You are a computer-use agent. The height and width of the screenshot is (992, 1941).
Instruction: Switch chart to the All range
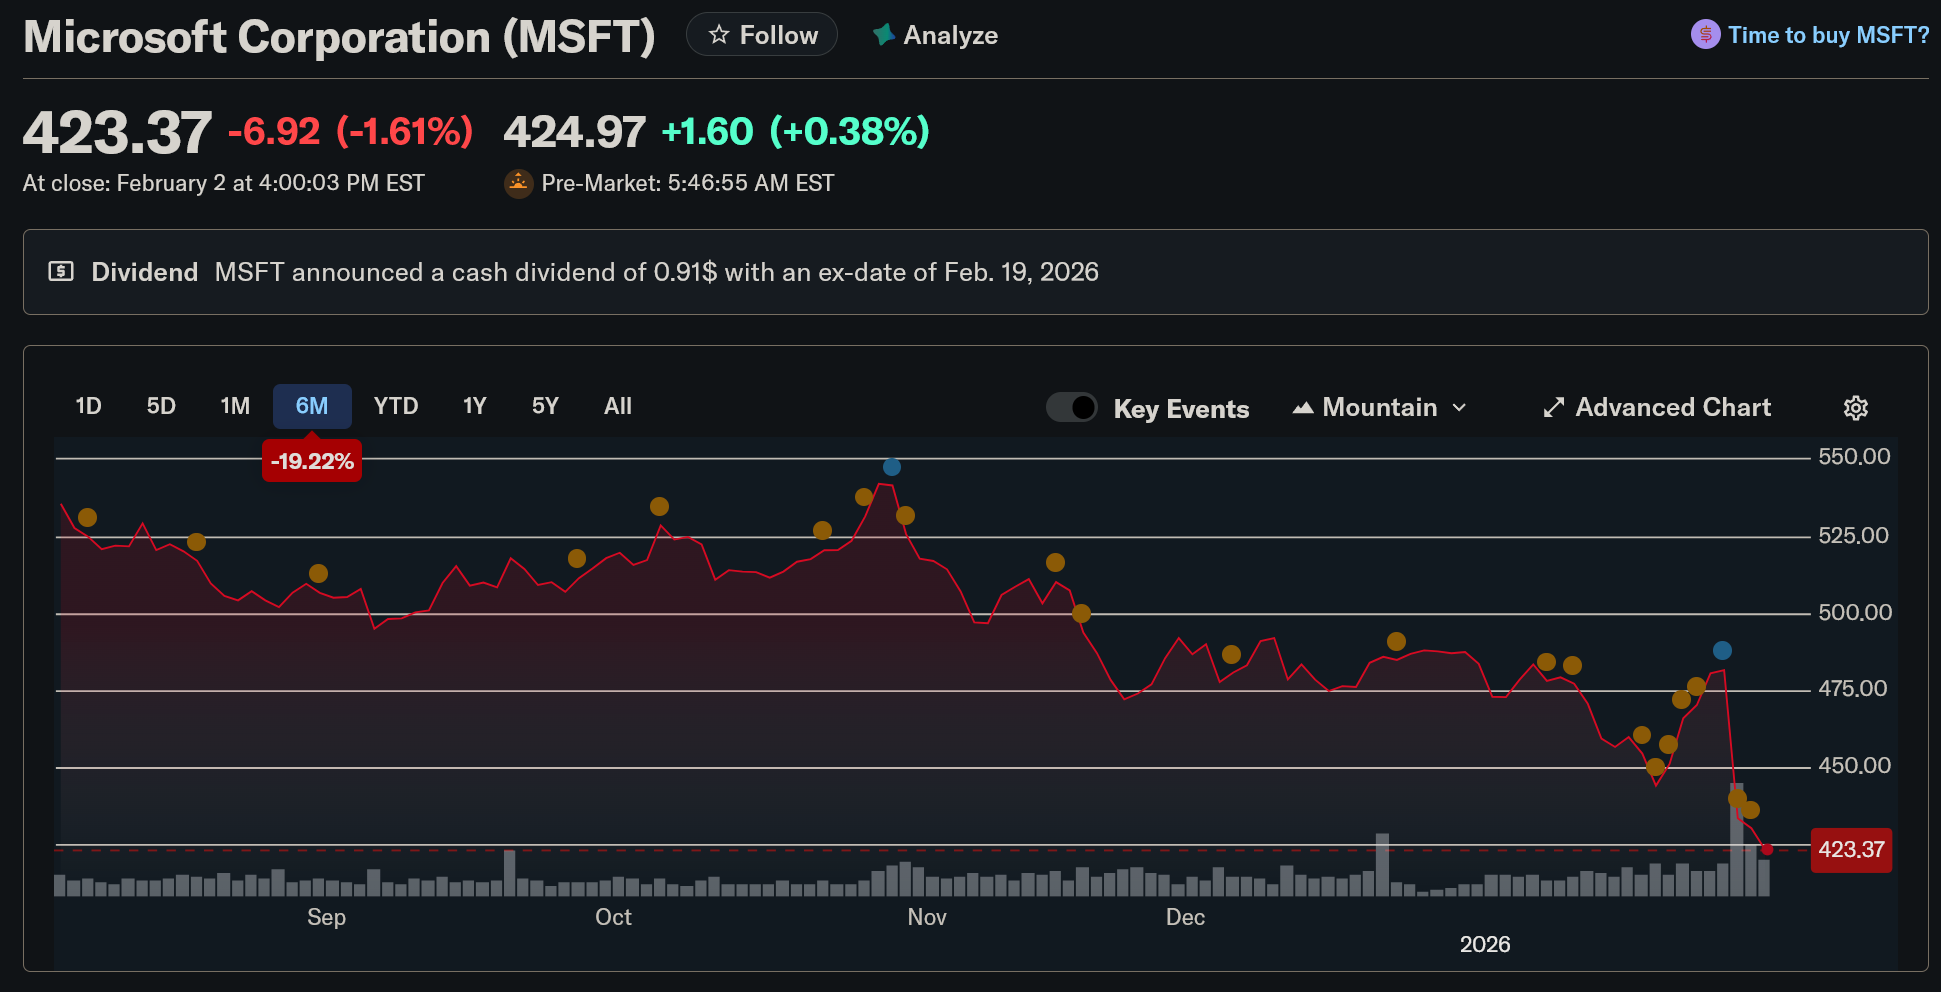[617, 406]
